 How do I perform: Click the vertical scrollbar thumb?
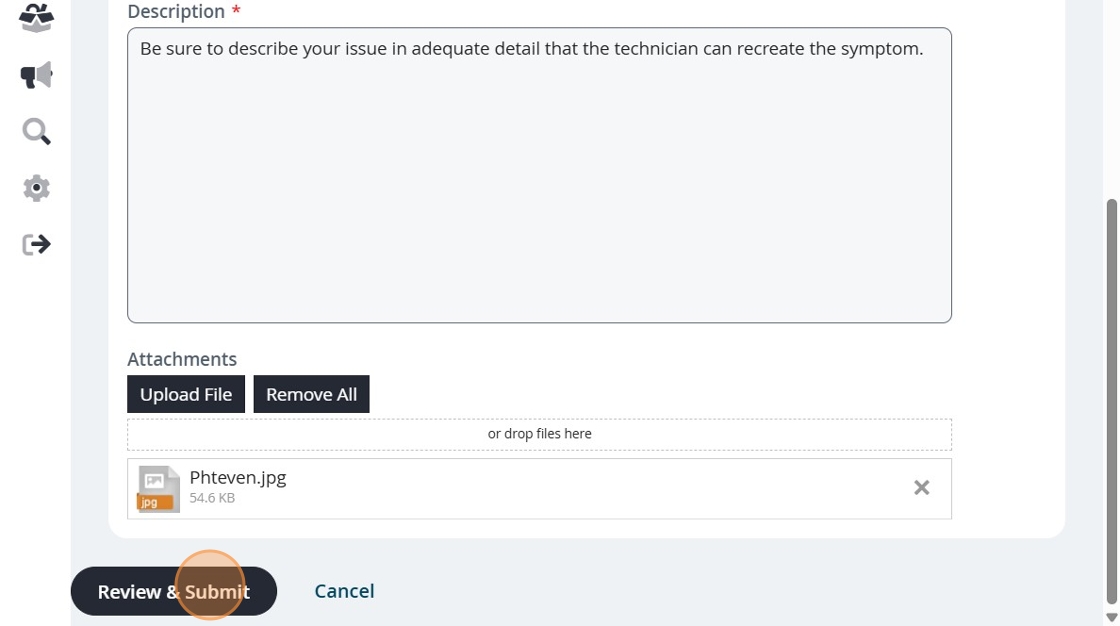pos(1111,400)
